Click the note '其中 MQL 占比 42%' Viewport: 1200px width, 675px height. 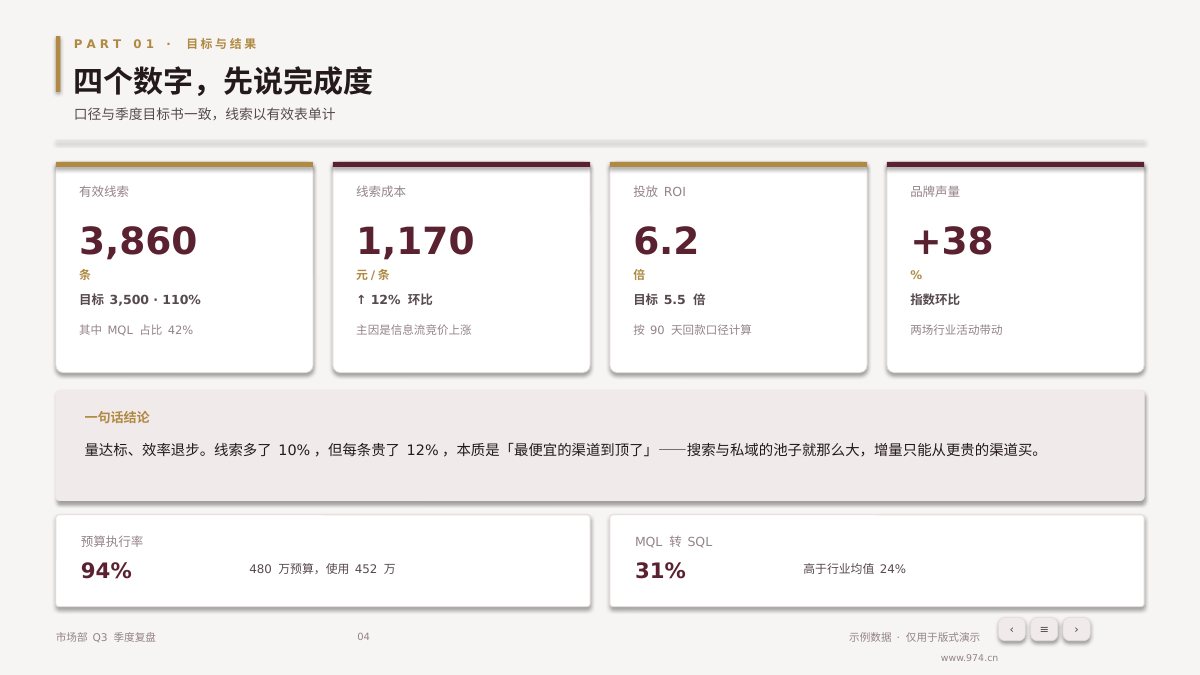pos(136,330)
